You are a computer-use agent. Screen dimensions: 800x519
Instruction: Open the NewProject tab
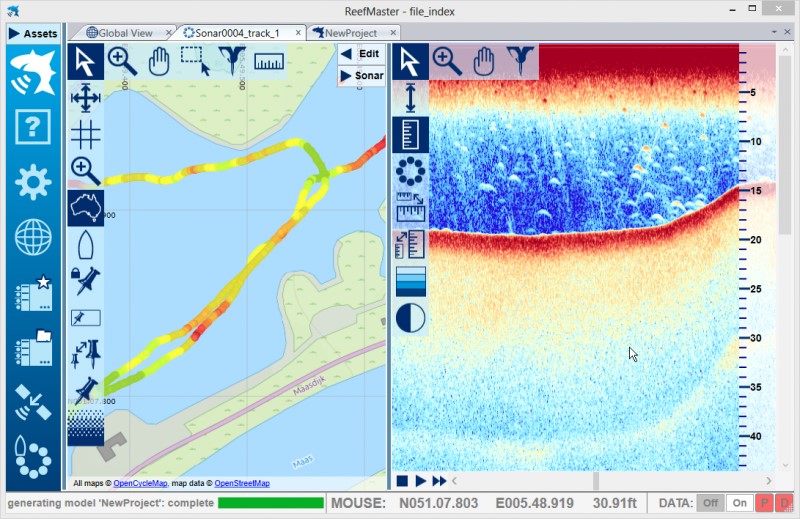[350, 33]
